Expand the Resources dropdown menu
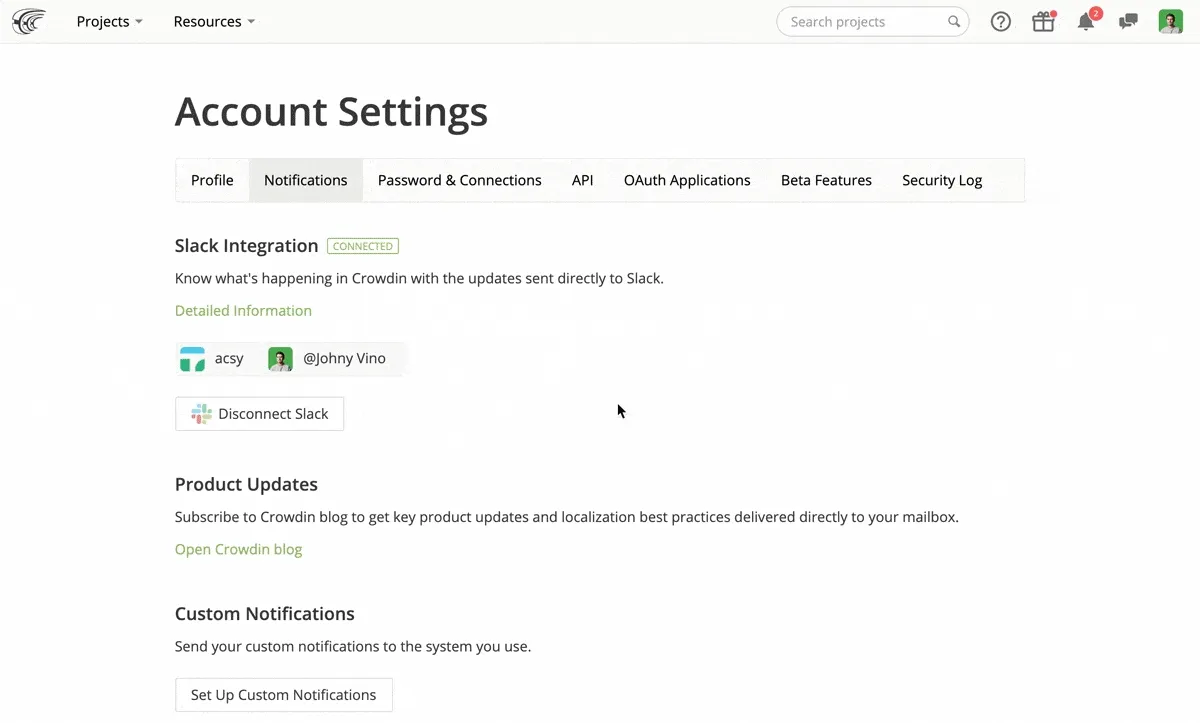This screenshot has width=1200, height=723. 214,22
